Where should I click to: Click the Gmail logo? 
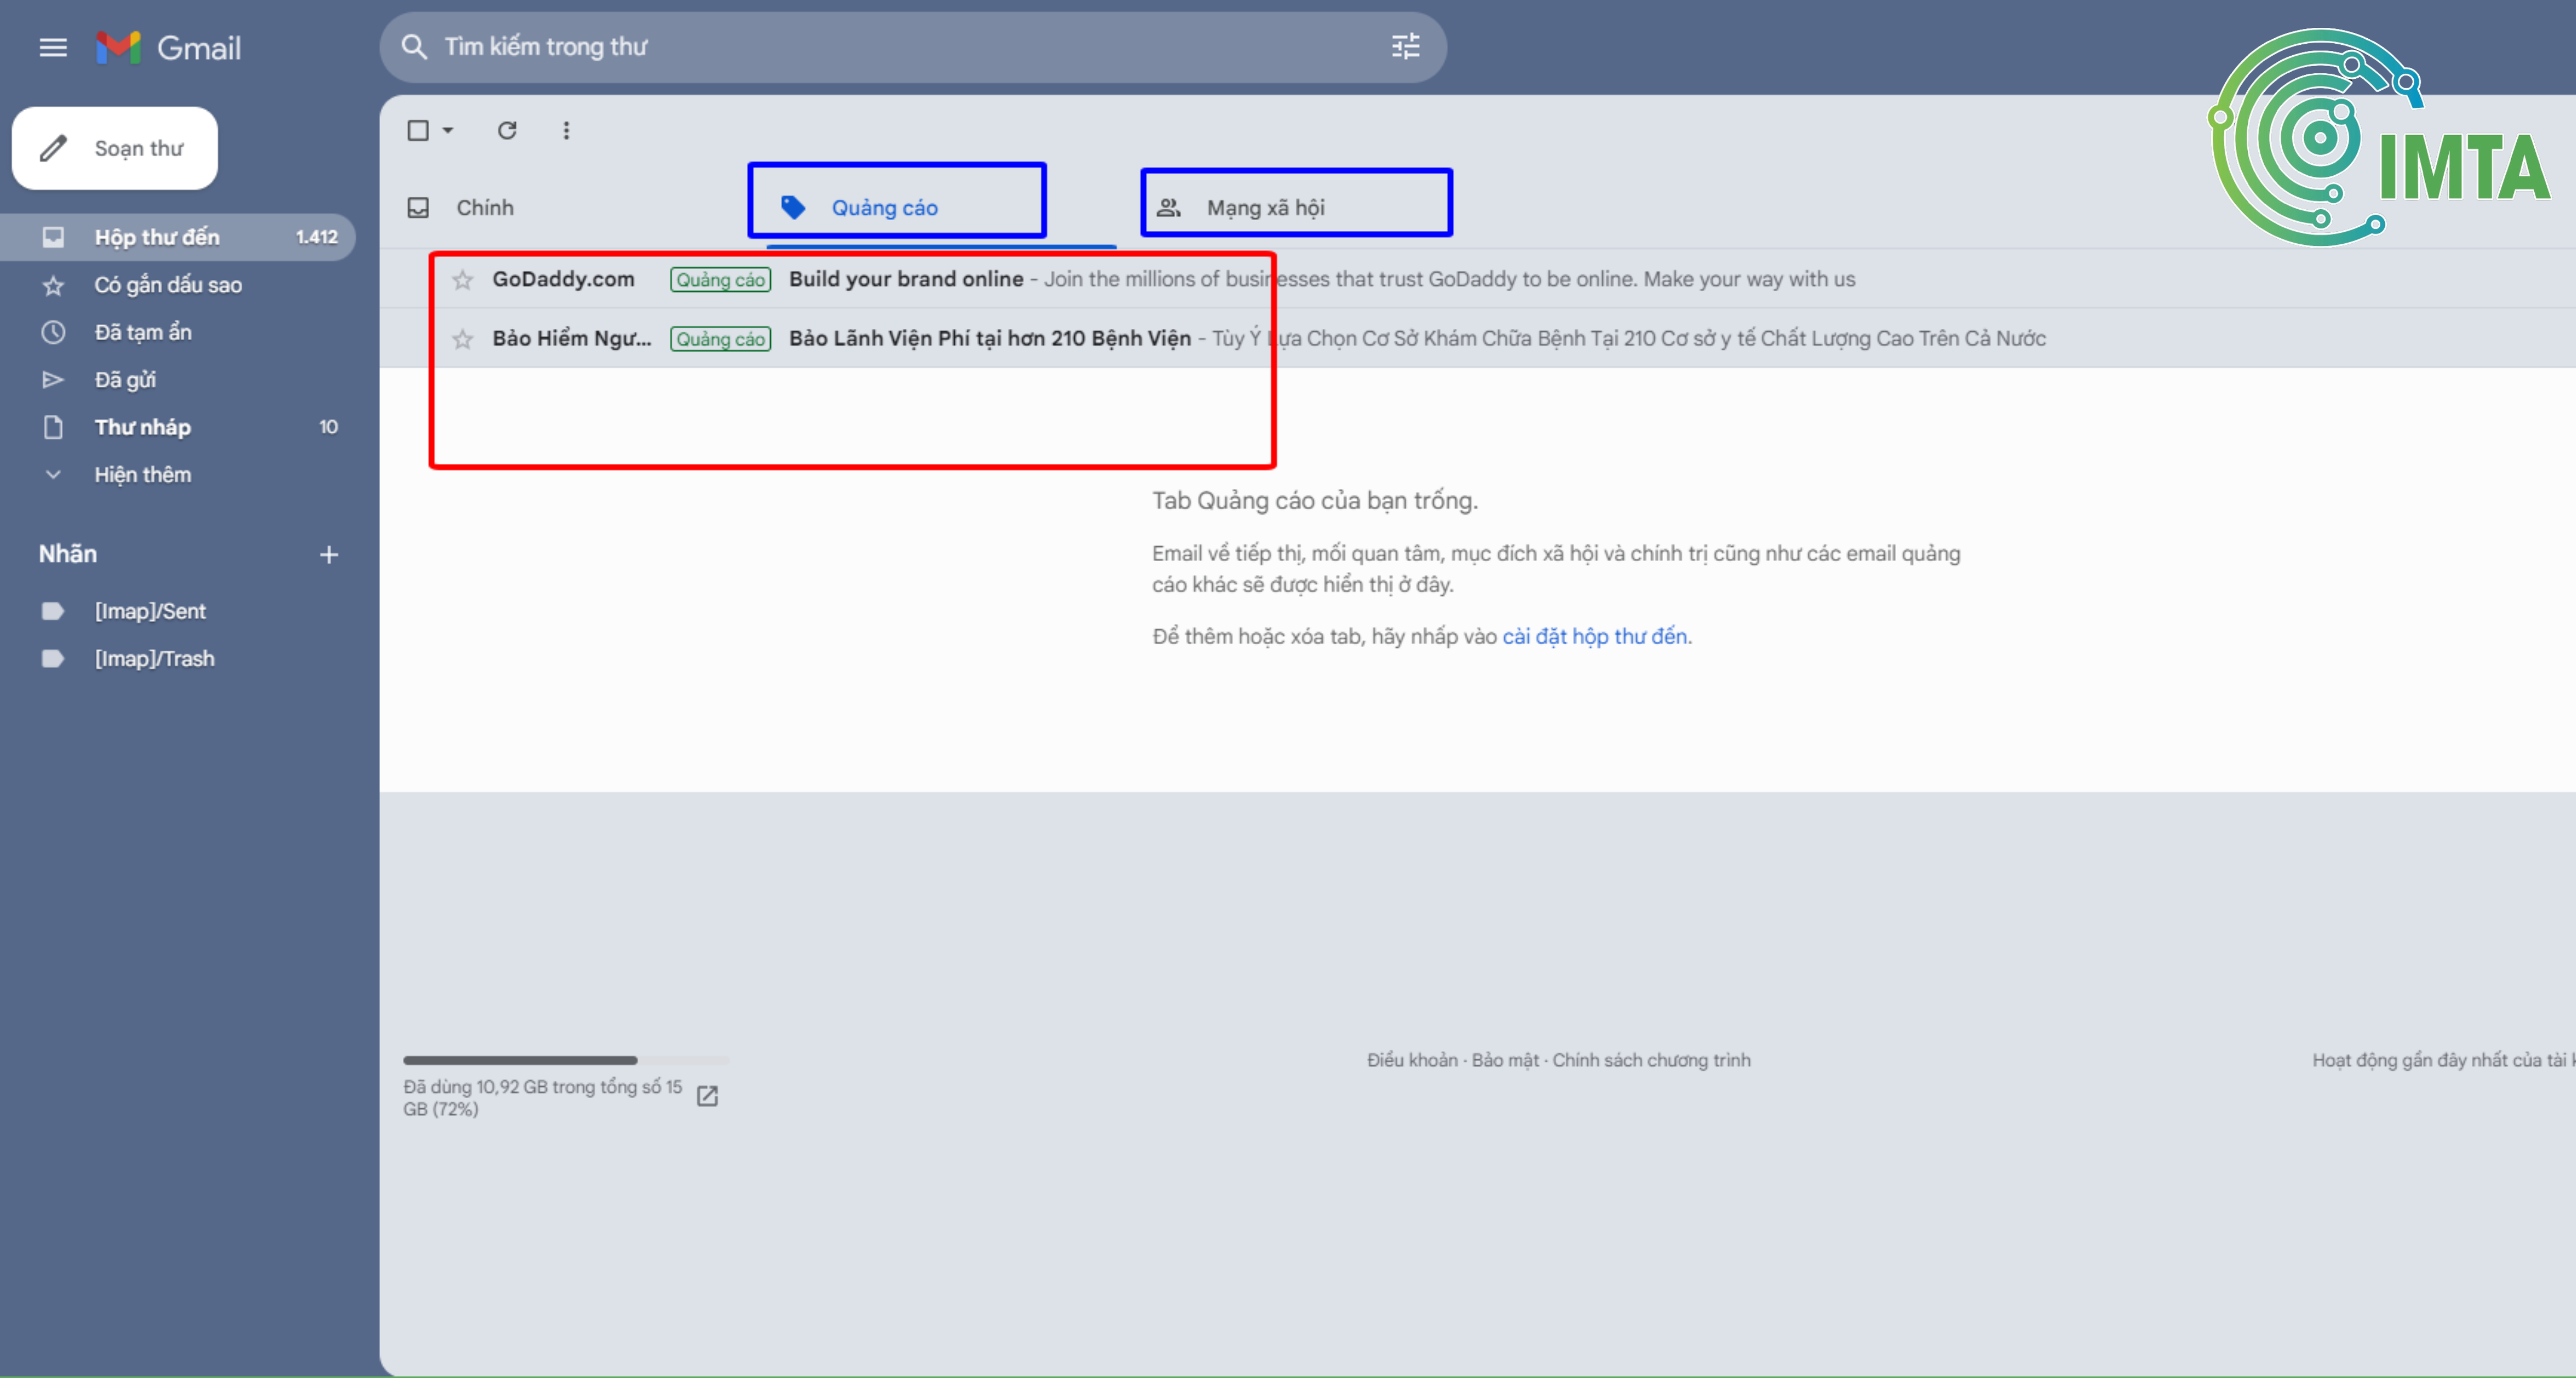click(x=168, y=47)
